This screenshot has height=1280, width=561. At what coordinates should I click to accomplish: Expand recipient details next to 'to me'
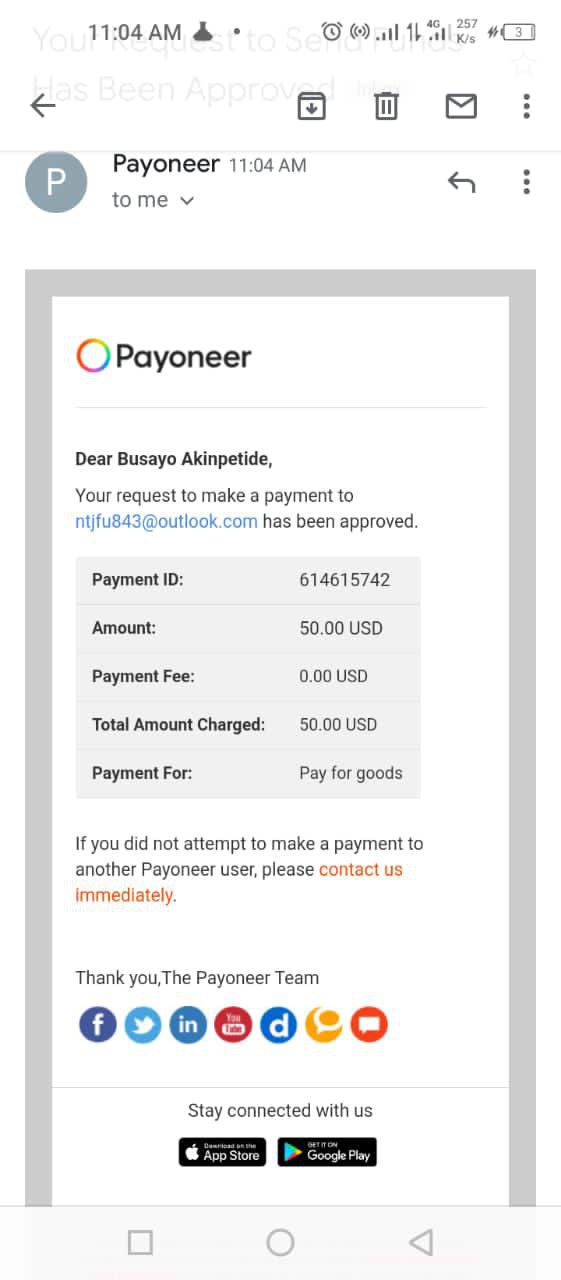point(186,201)
